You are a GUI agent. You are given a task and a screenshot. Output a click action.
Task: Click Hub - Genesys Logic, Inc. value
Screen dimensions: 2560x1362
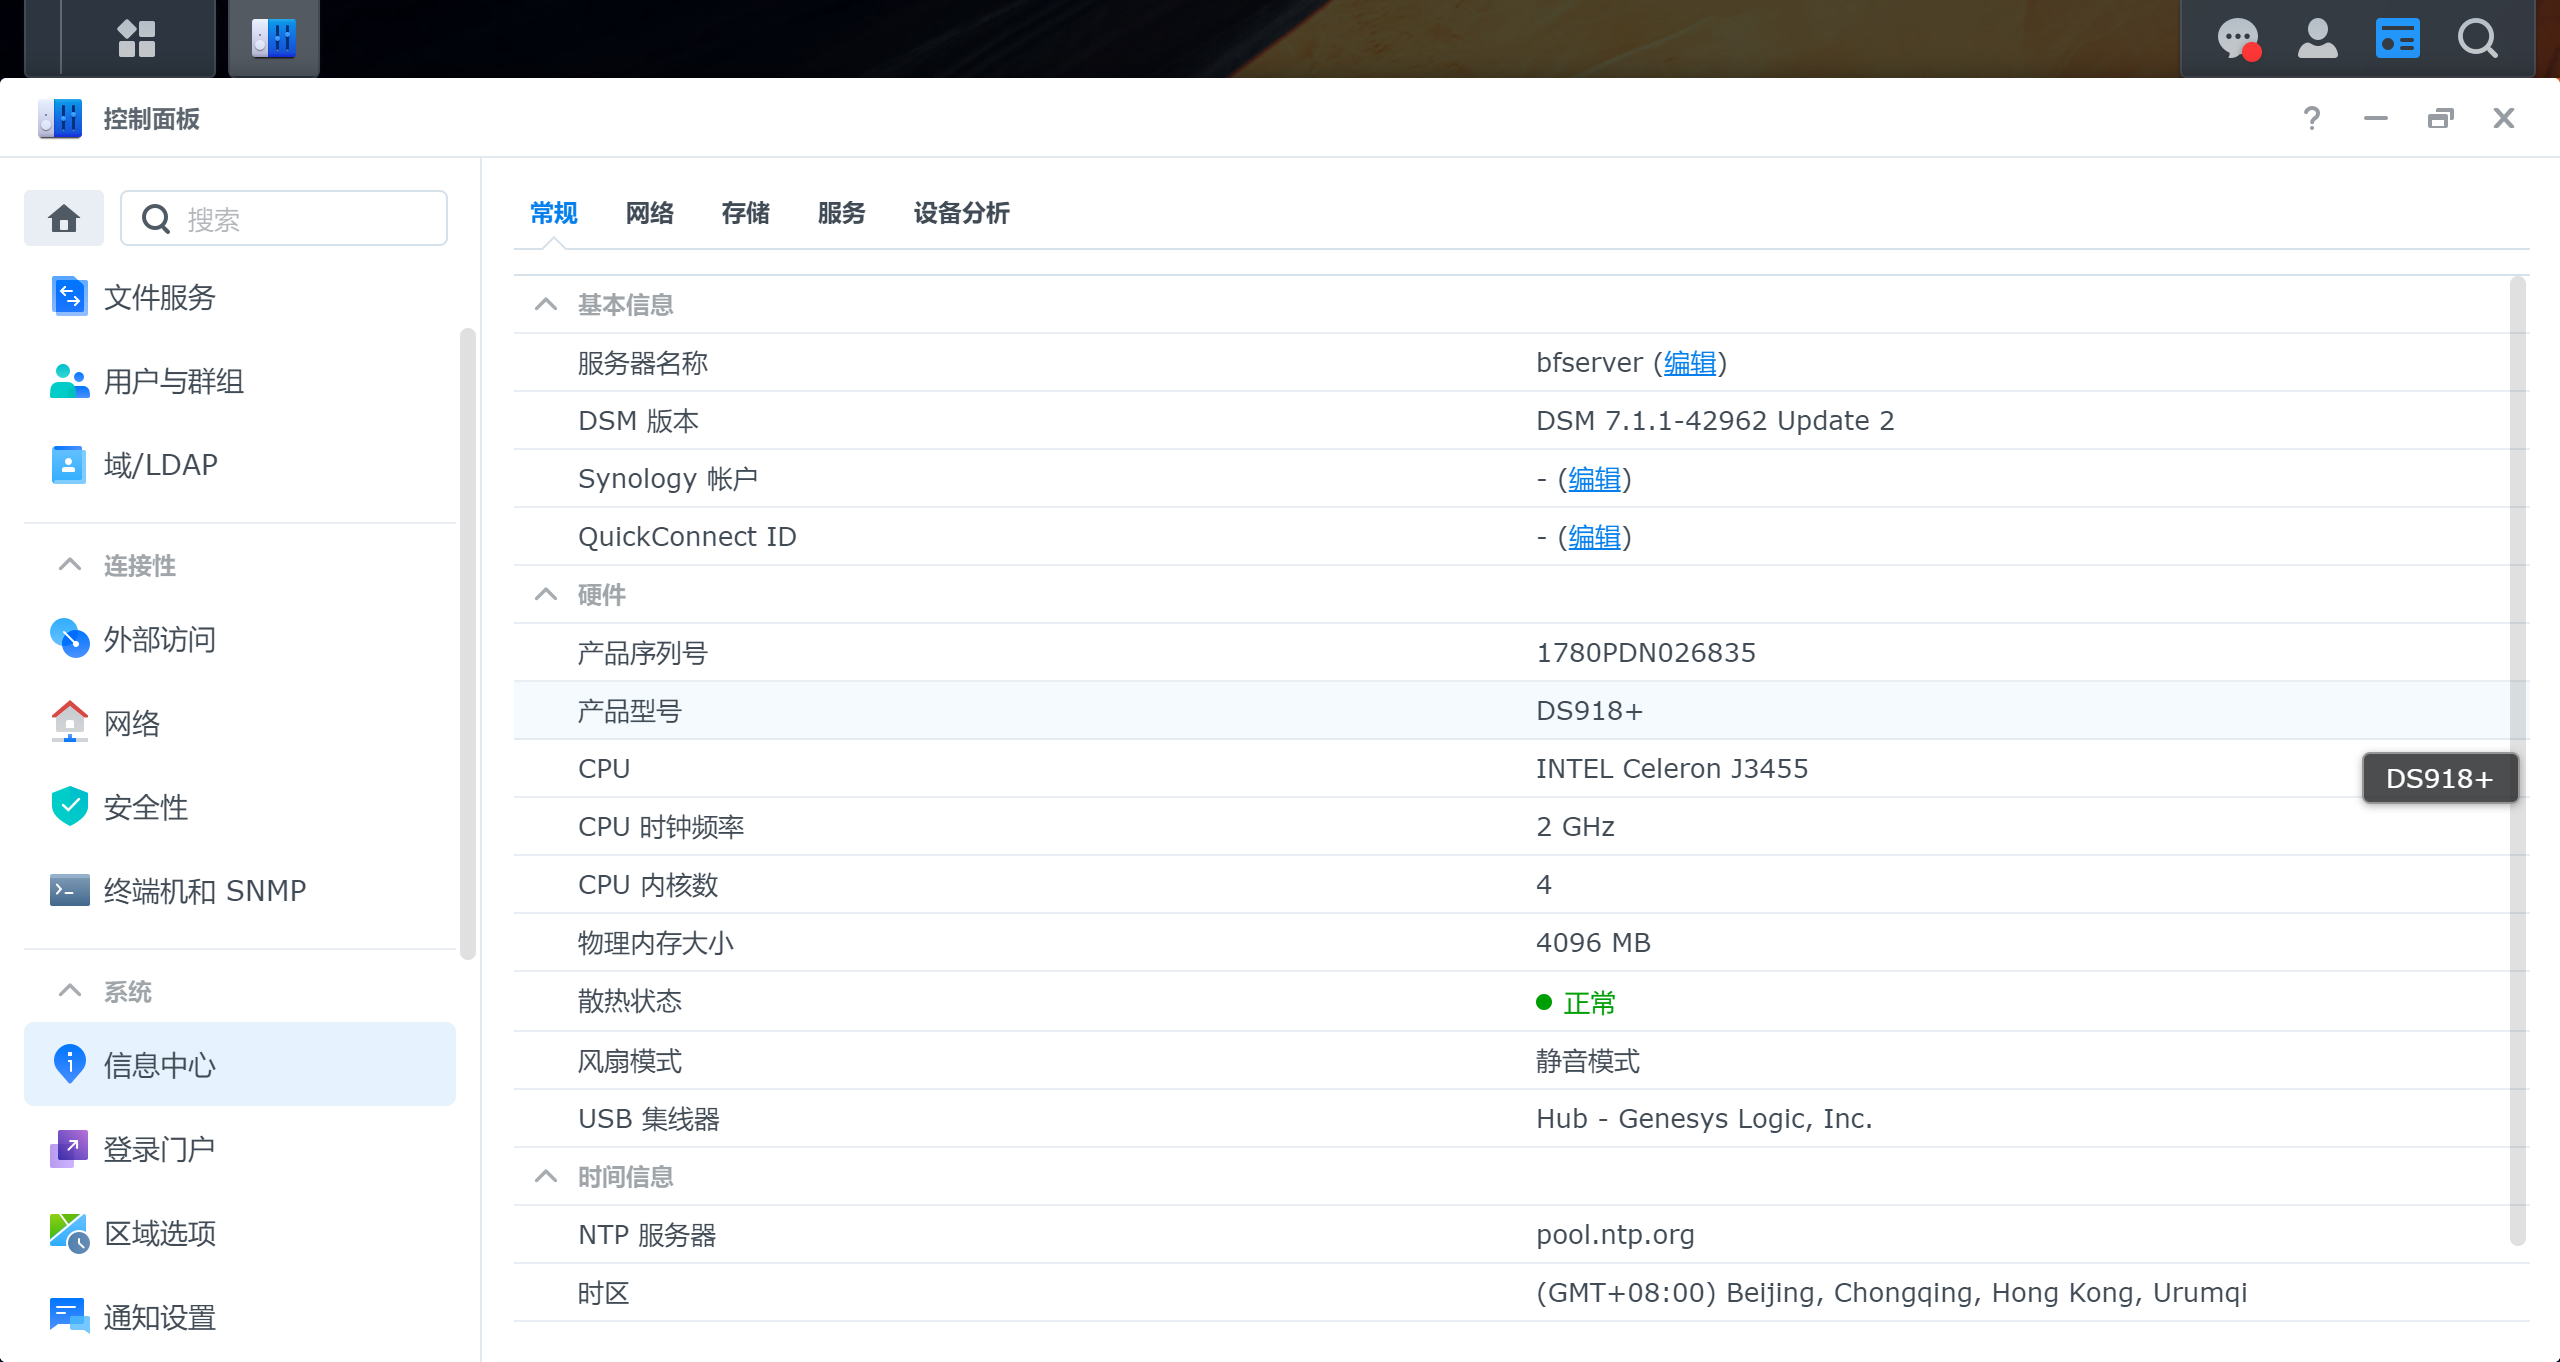(x=1704, y=1119)
